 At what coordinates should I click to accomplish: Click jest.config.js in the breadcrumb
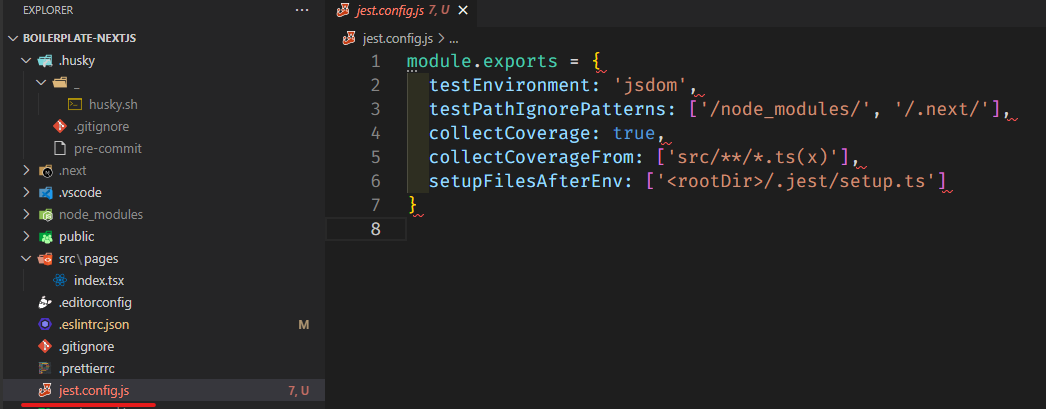[396, 39]
